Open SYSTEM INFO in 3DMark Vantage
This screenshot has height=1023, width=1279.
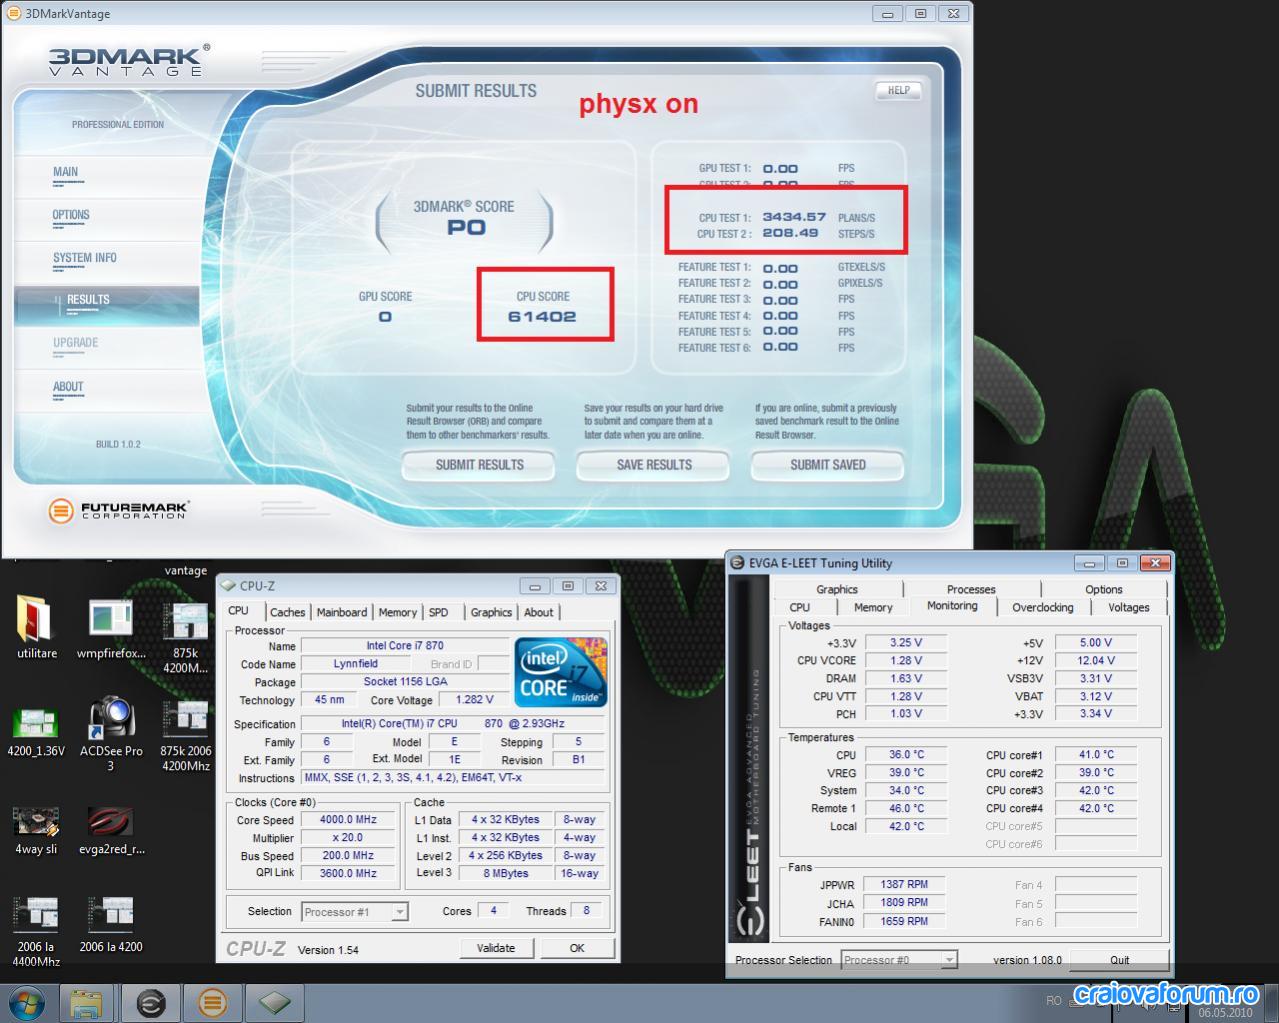click(85, 258)
